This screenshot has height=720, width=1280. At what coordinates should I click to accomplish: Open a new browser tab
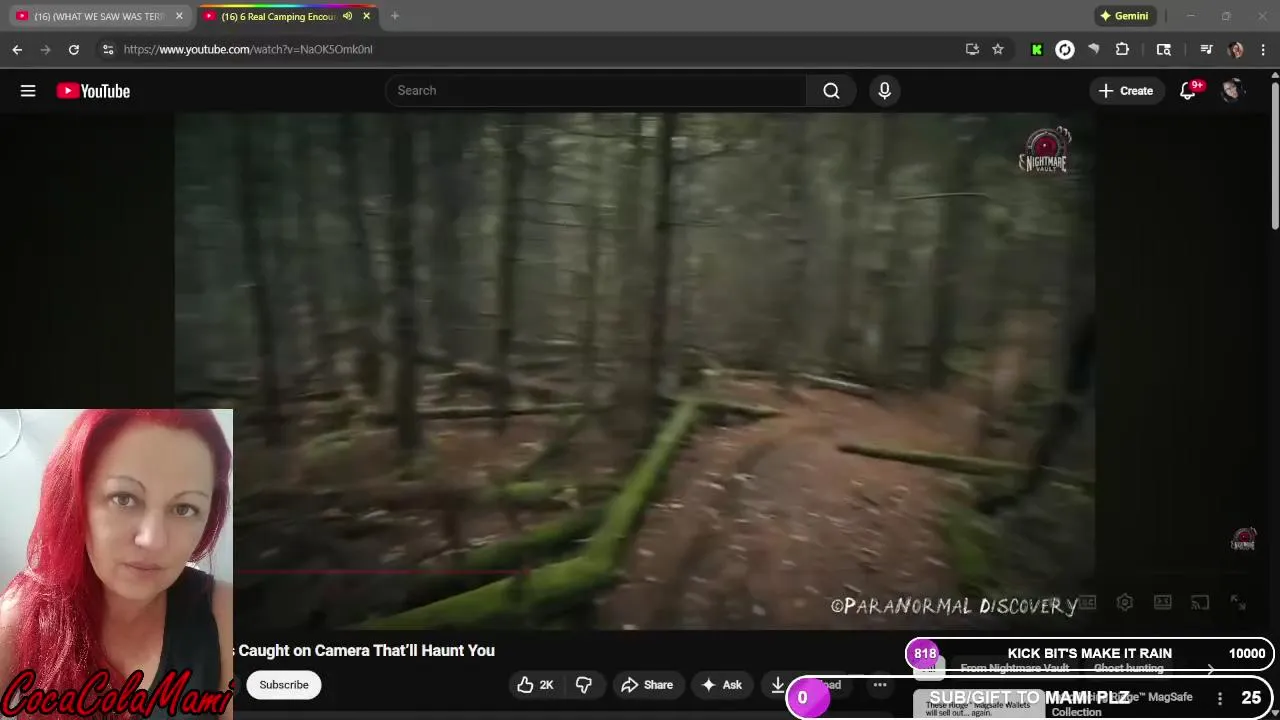395,16
